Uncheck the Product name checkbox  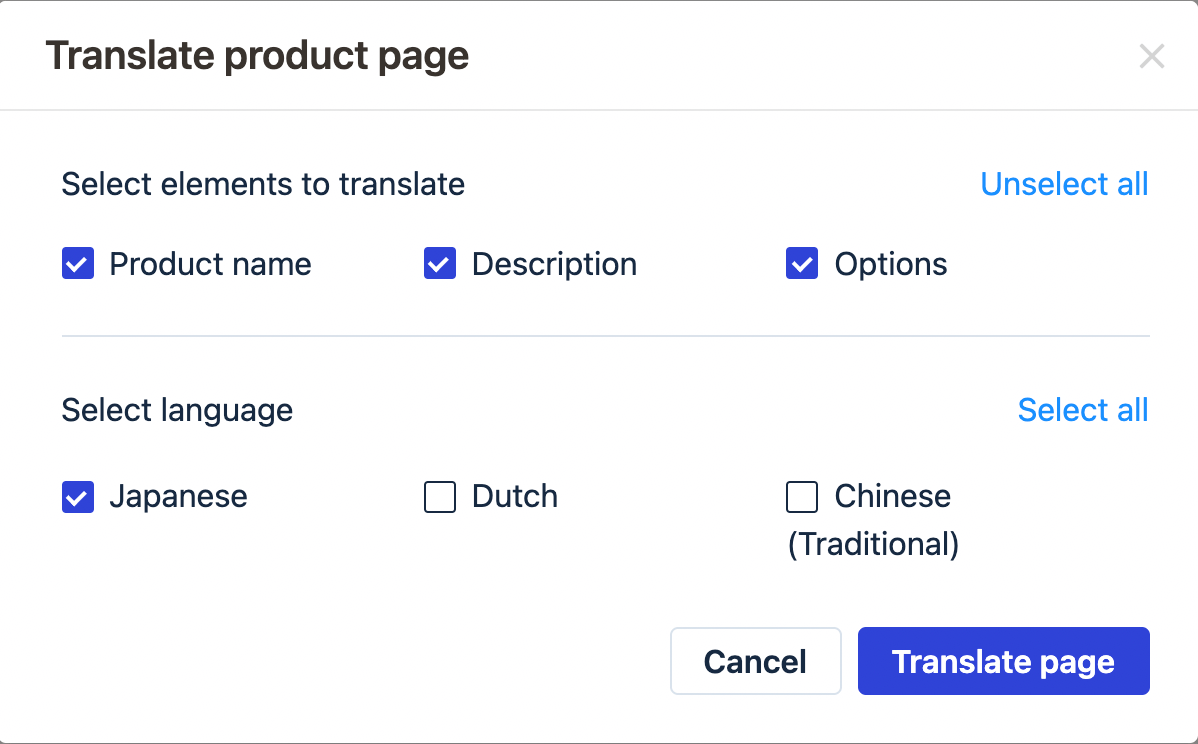click(78, 264)
